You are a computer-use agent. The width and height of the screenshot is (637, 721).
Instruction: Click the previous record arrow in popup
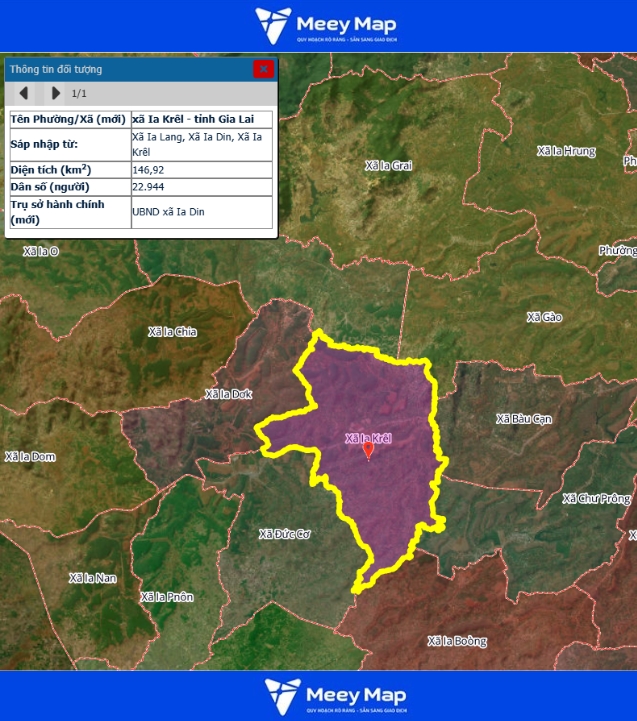(x=25, y=94)
